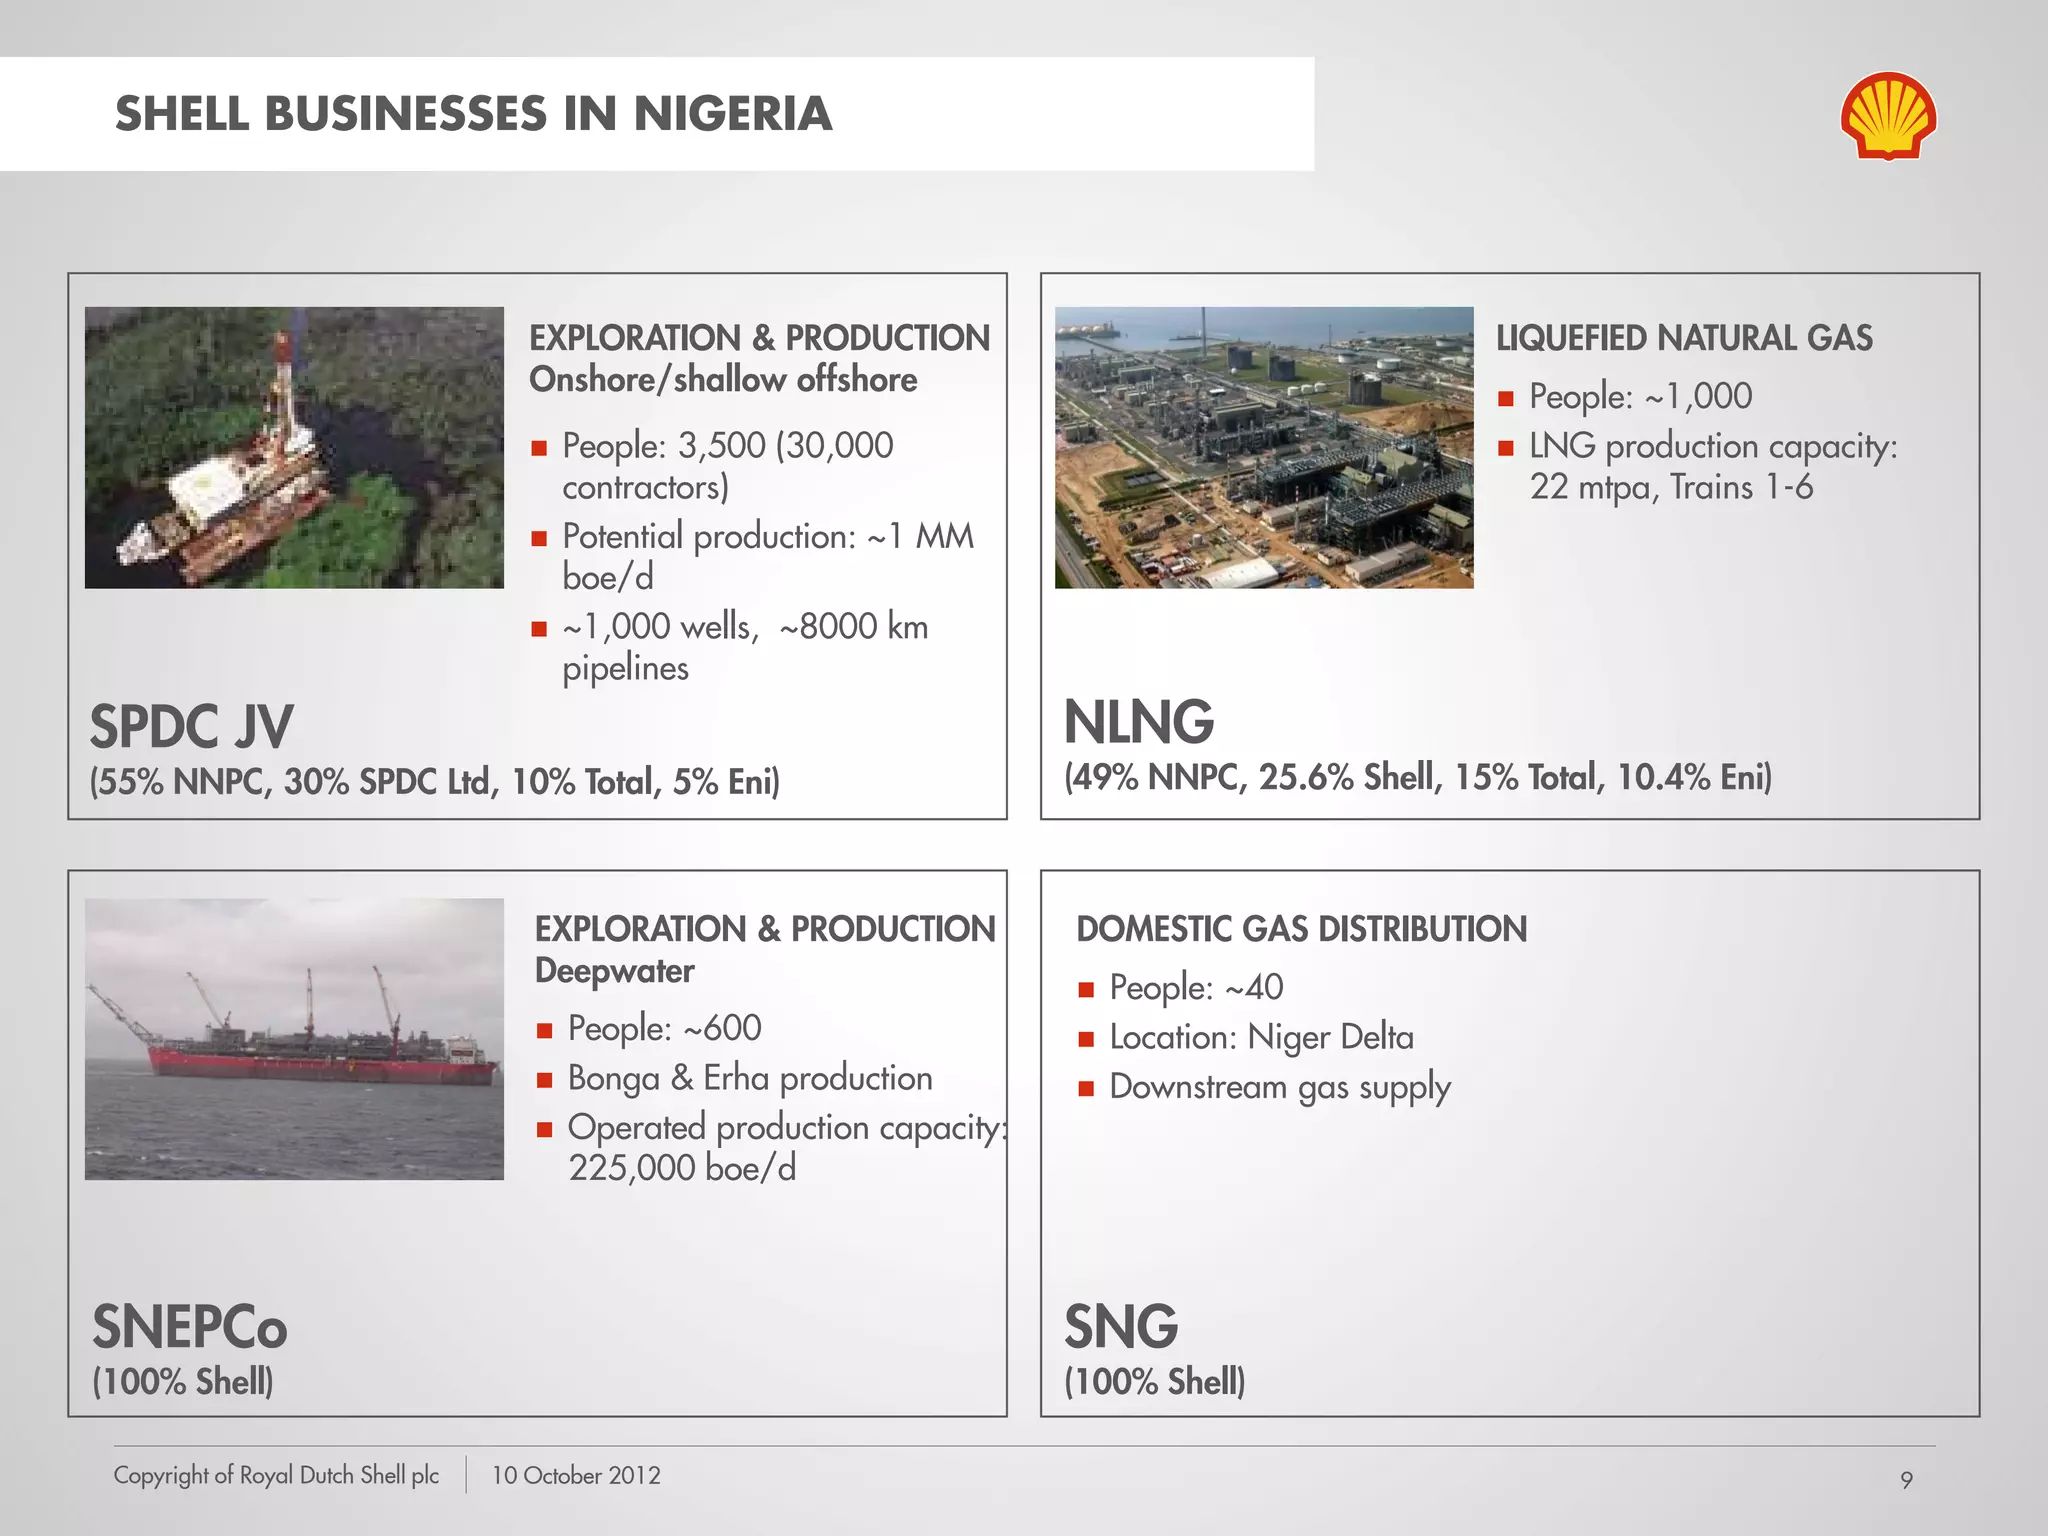This screenshot has height=1536, width=2048.
Task: Click the NLNG plant aerial photo
Action: [1264, 447]
